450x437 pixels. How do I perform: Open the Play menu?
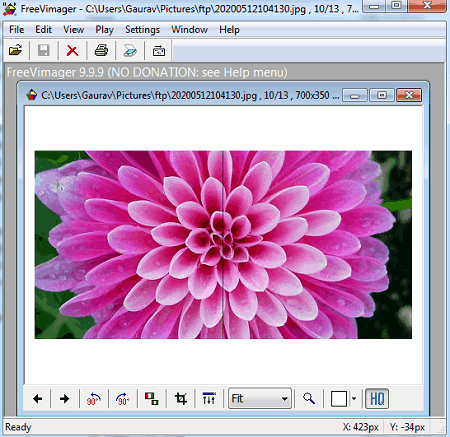(104, 30)
